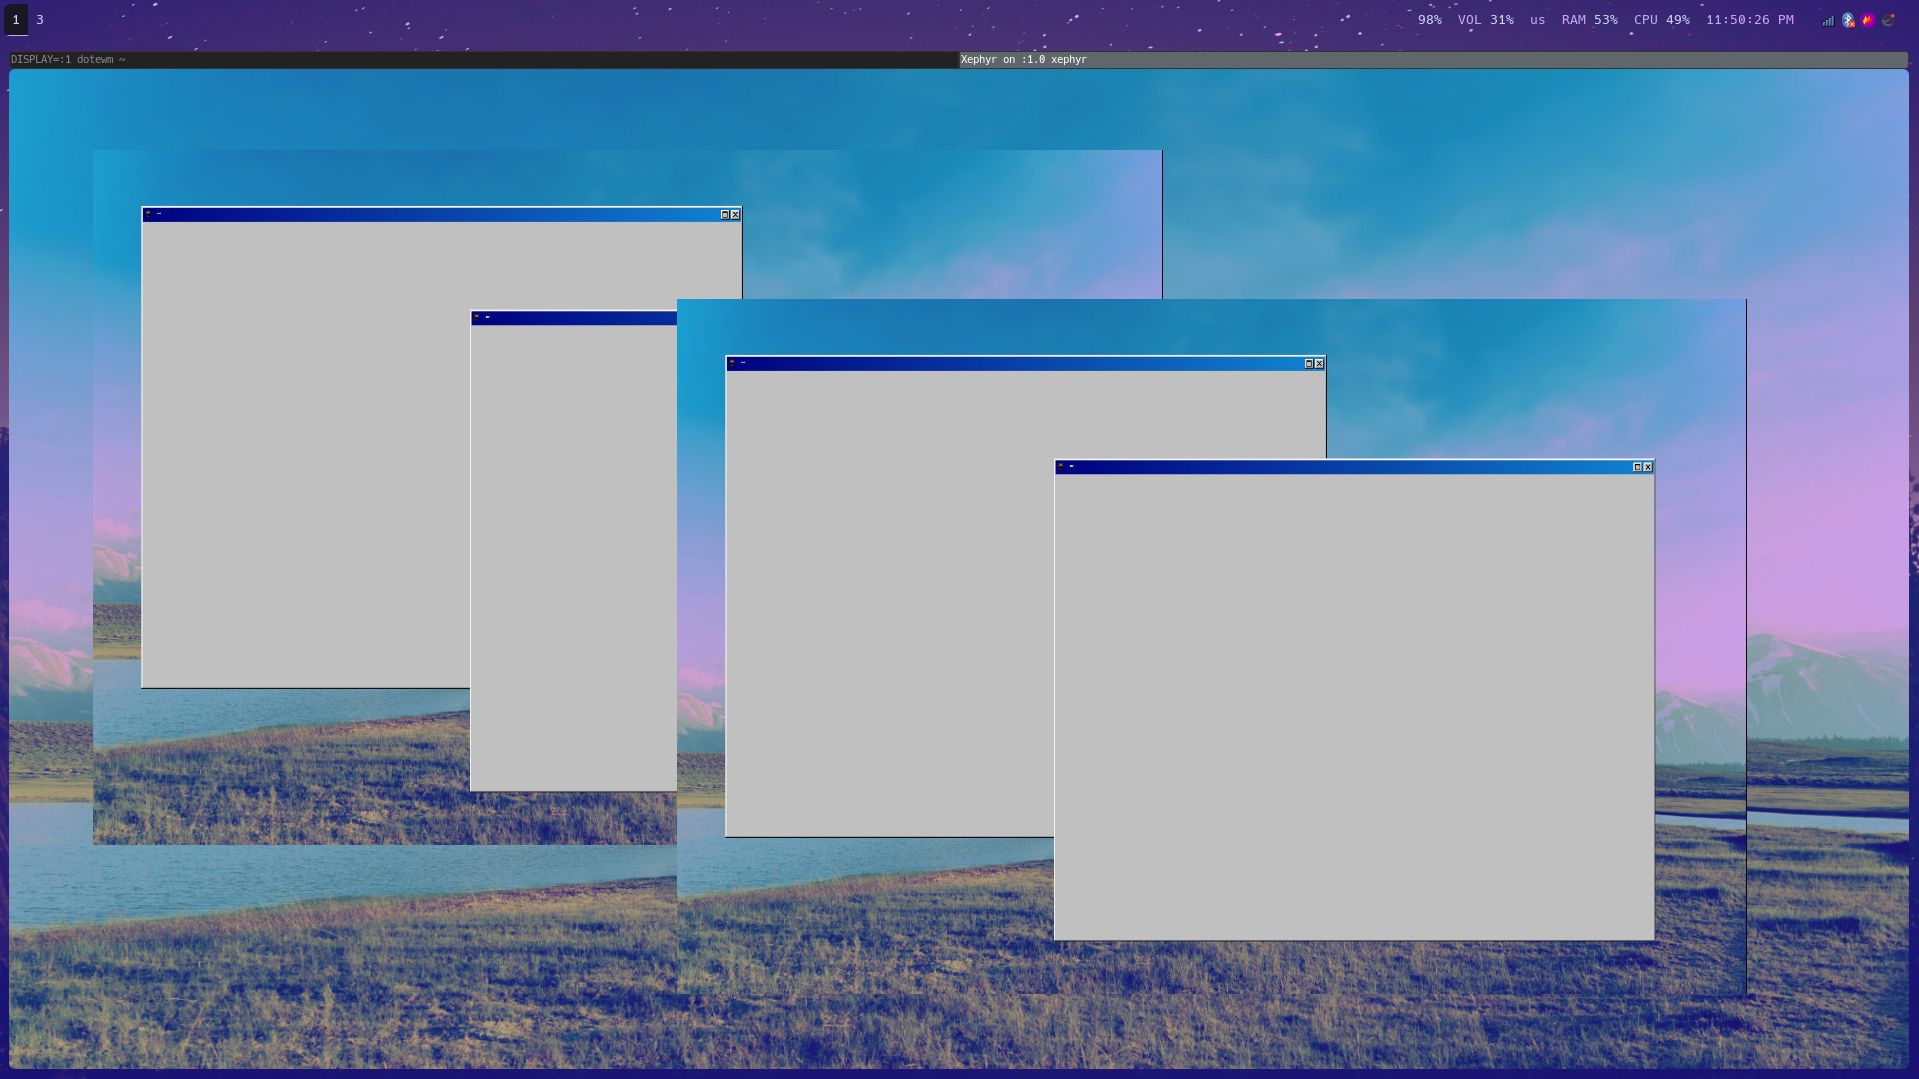Viewport: 1919px width, 1079px height.
Task: Select the "DISPLAY=:1 dotewm ~" terminal tab
Action: click(68, 60)
